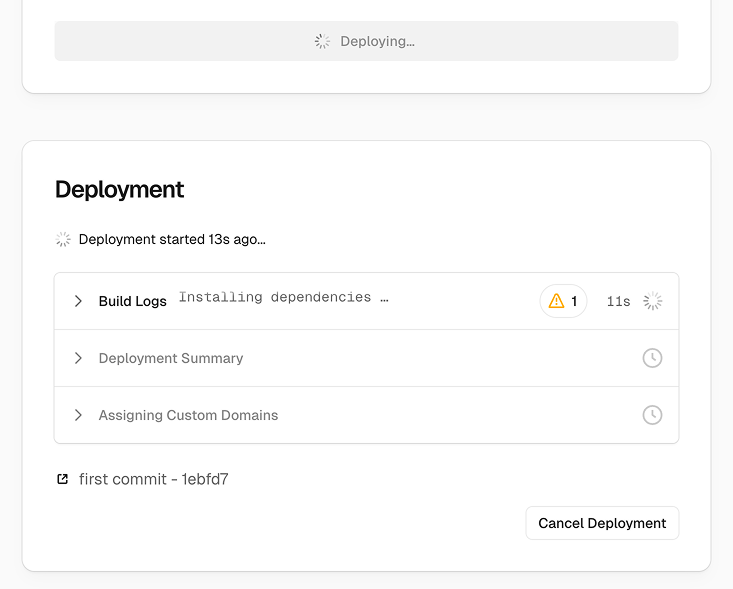Open the first commit - 1ebfd7 link

154,479
